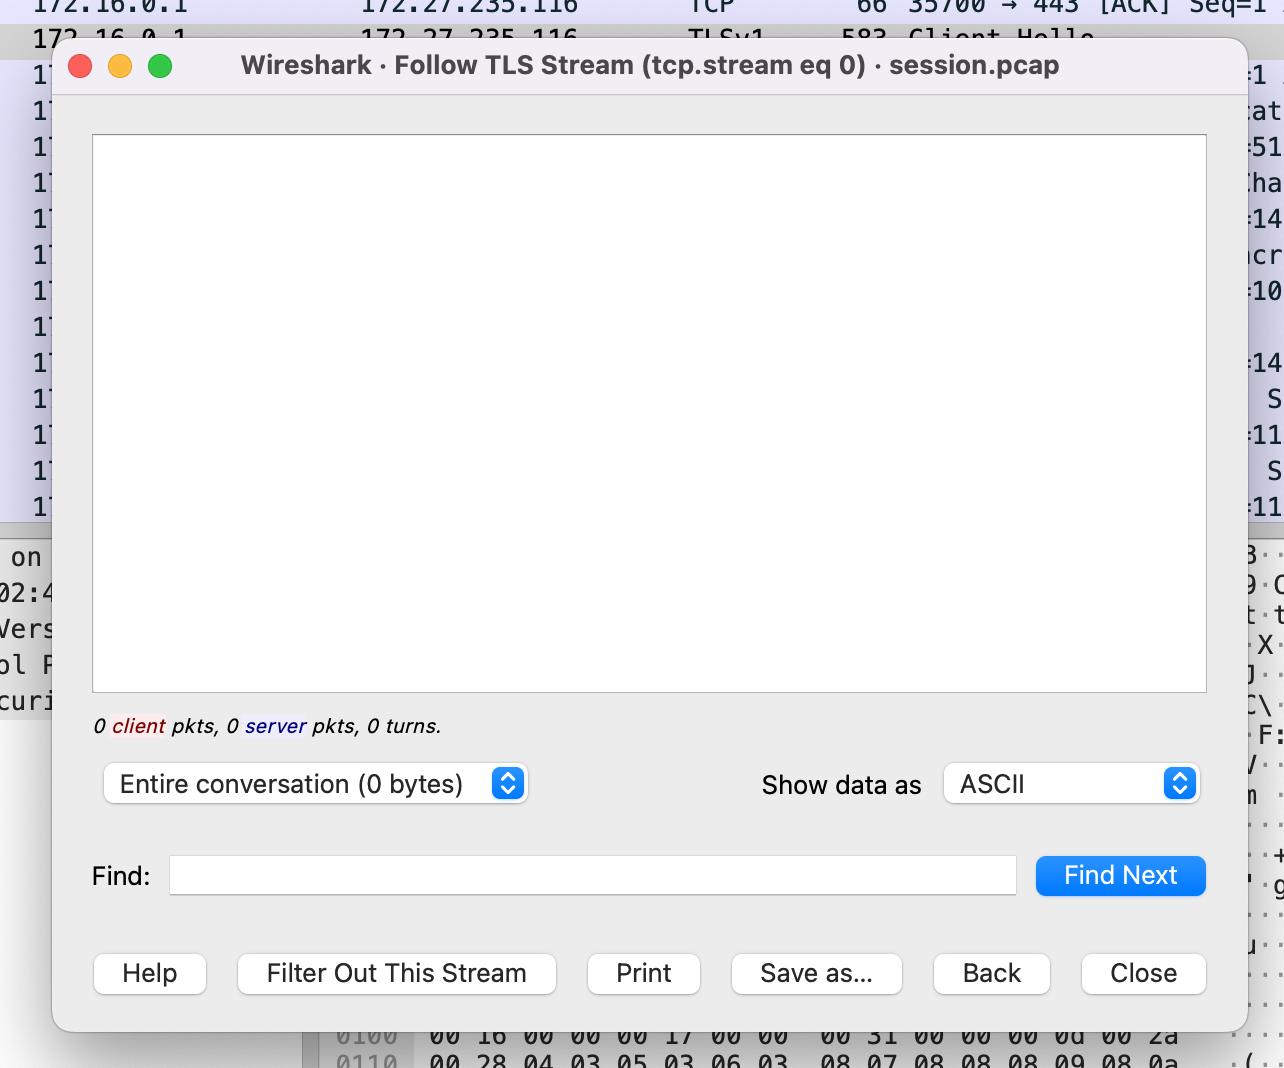
Task: Click the Close button at dialog bottom
Action: coord(1144,973)
